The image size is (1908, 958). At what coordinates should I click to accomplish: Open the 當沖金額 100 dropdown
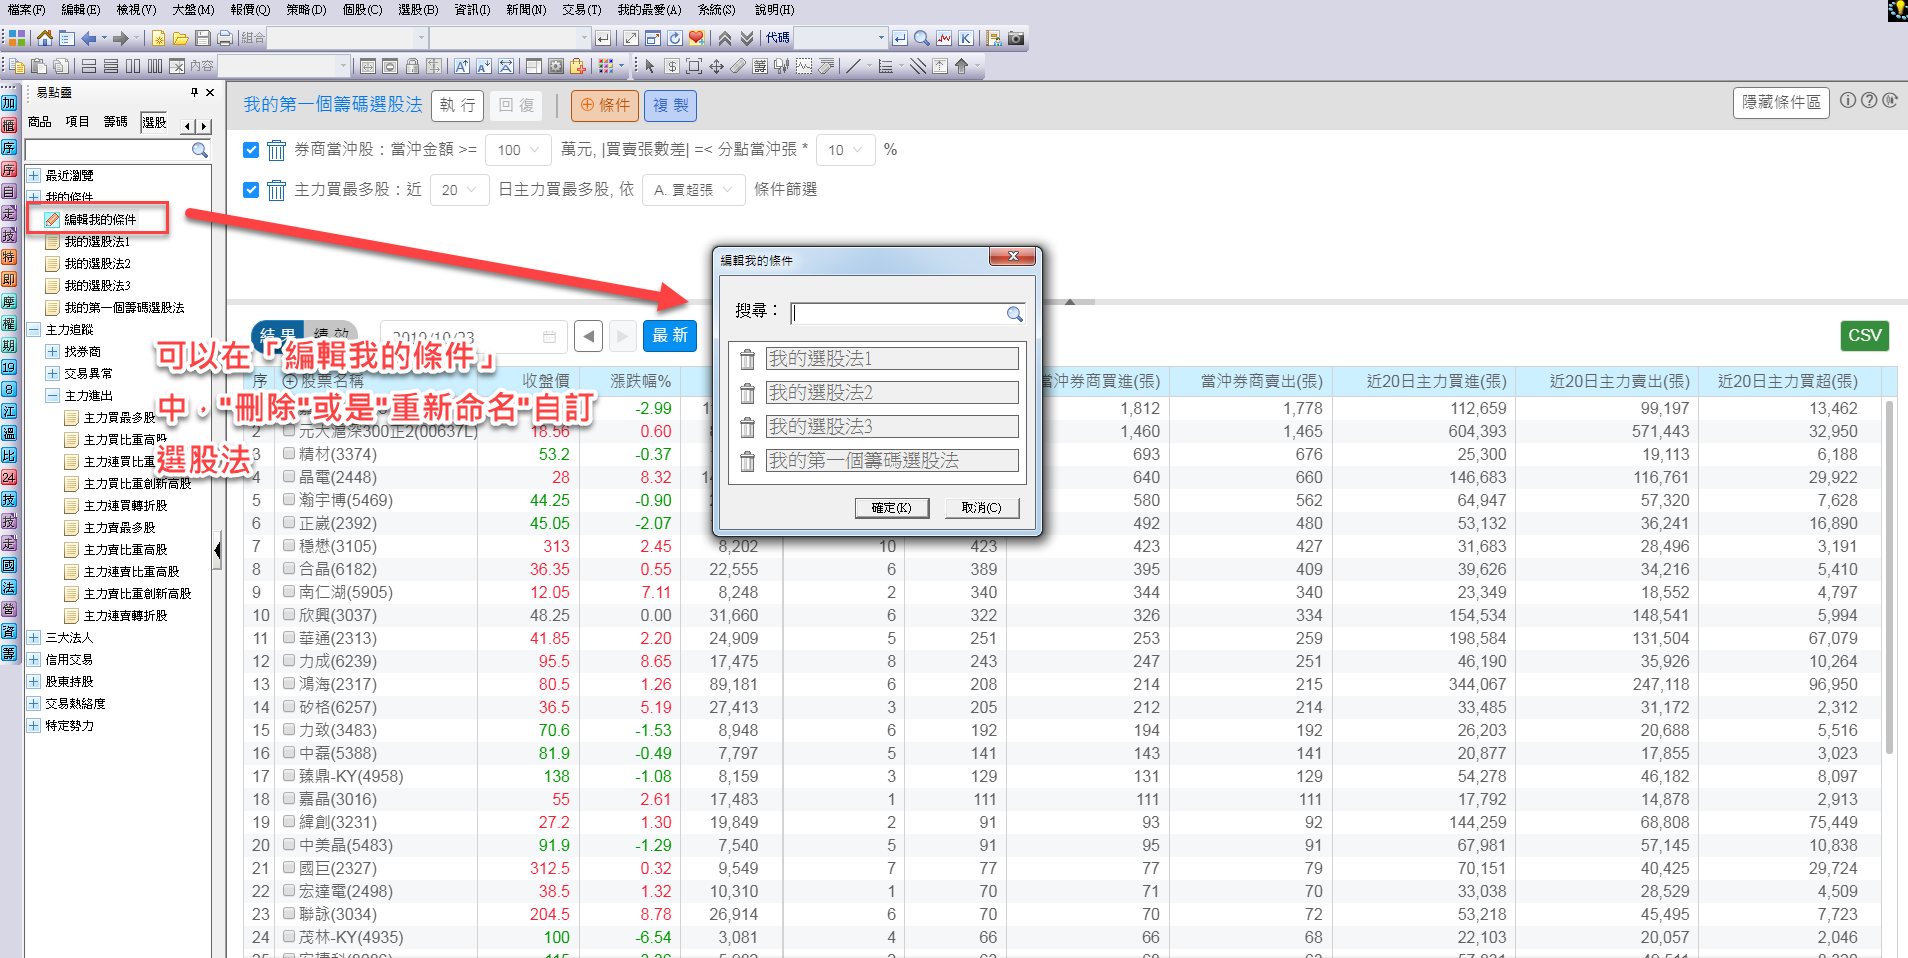pyautogui.click(x=518, y=150)
